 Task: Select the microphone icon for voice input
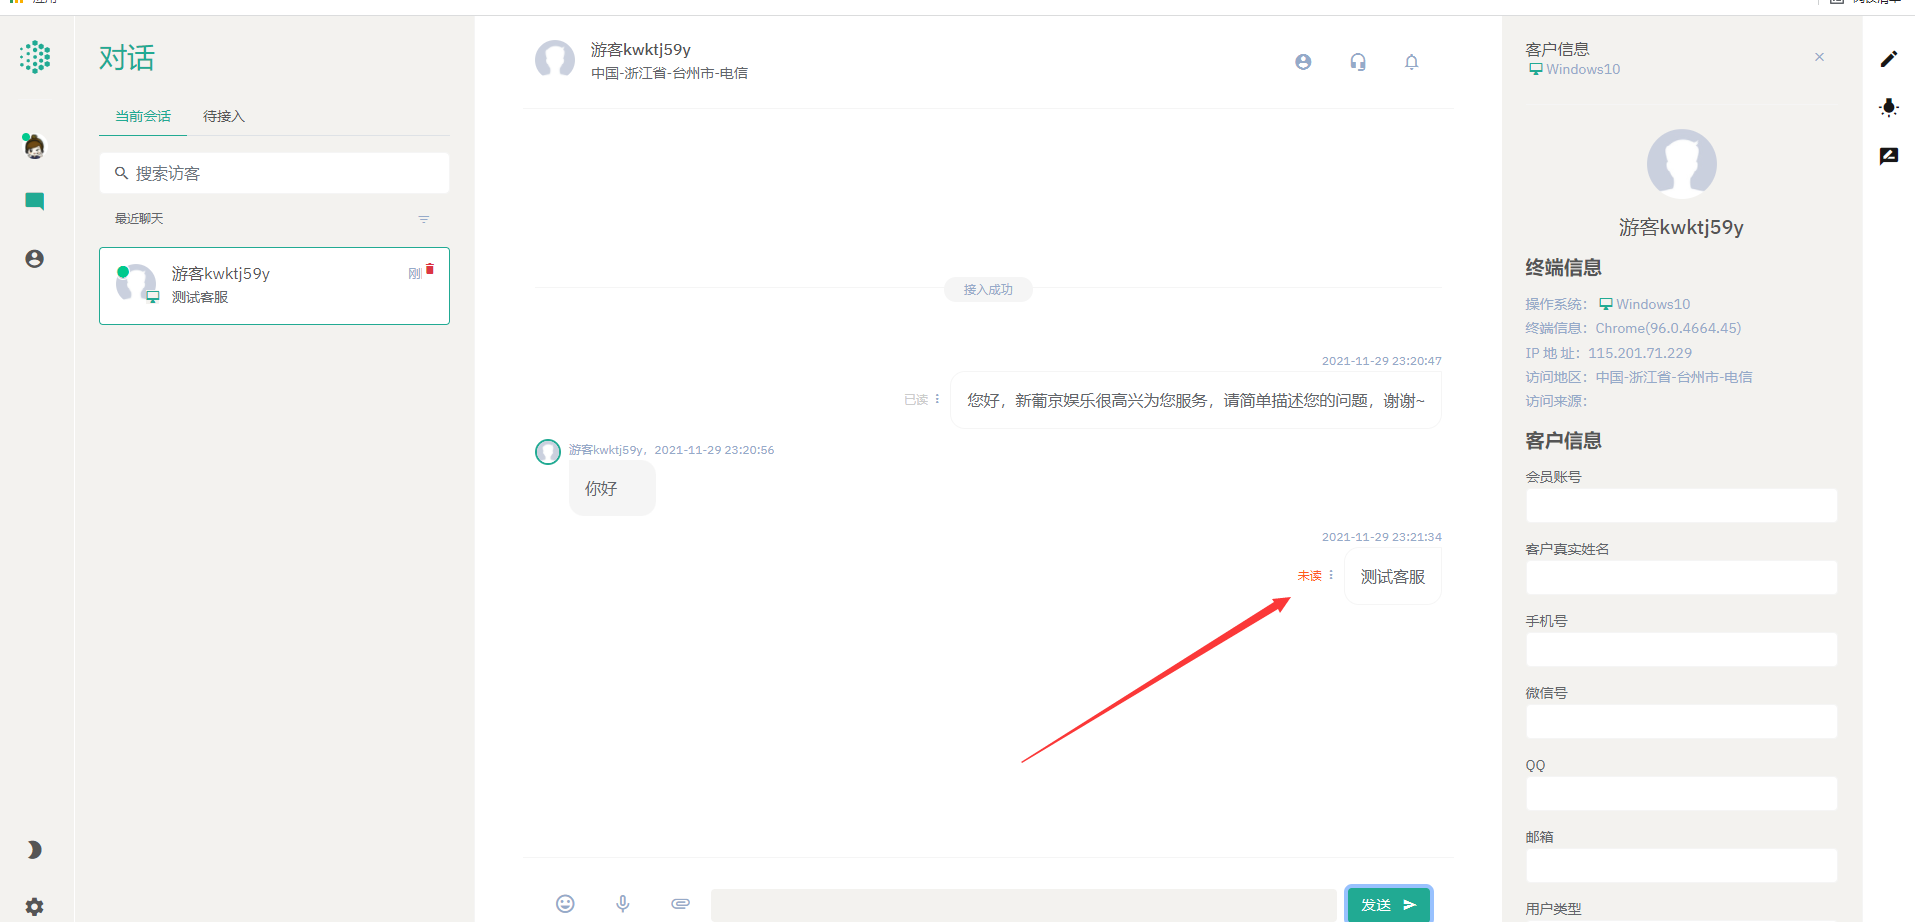coord(623,903)
